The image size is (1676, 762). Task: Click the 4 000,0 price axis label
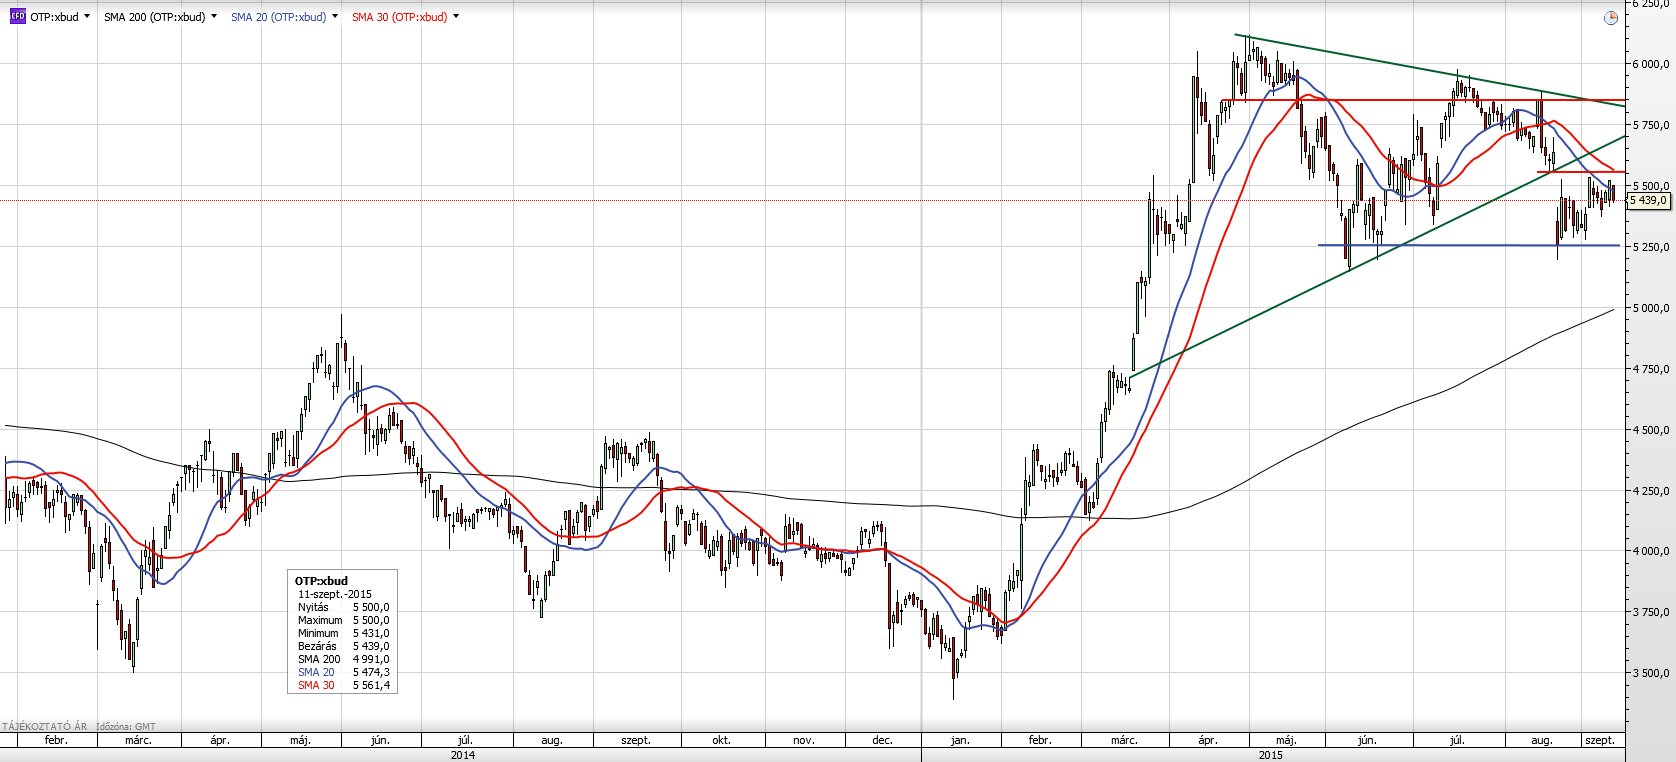click(1651, 551)
